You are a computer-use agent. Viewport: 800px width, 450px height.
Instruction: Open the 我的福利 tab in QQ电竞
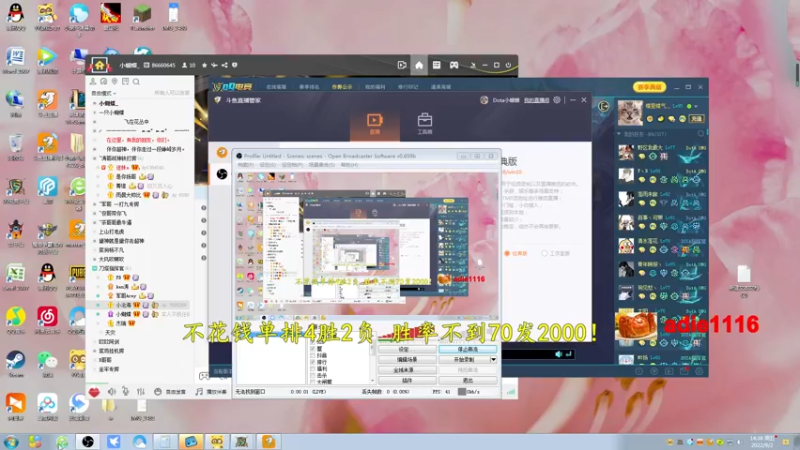click(x=375, y=87)
